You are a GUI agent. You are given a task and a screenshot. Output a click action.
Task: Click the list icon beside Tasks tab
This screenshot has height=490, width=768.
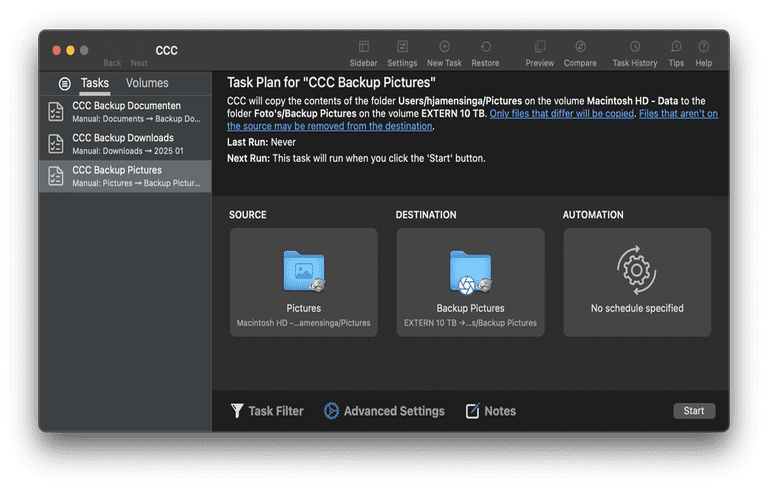[65, 84]
